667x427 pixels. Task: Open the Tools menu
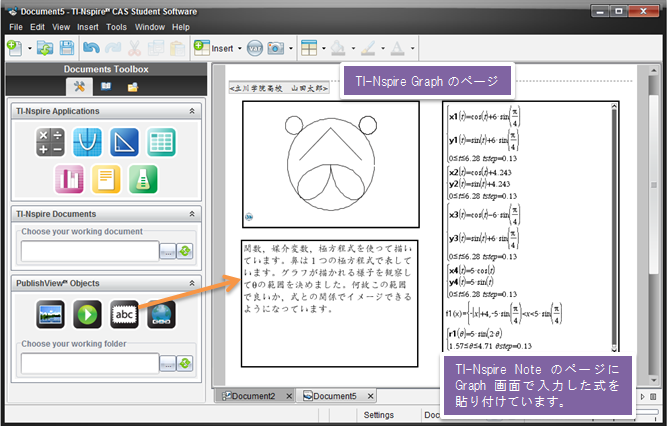(116, 27)
